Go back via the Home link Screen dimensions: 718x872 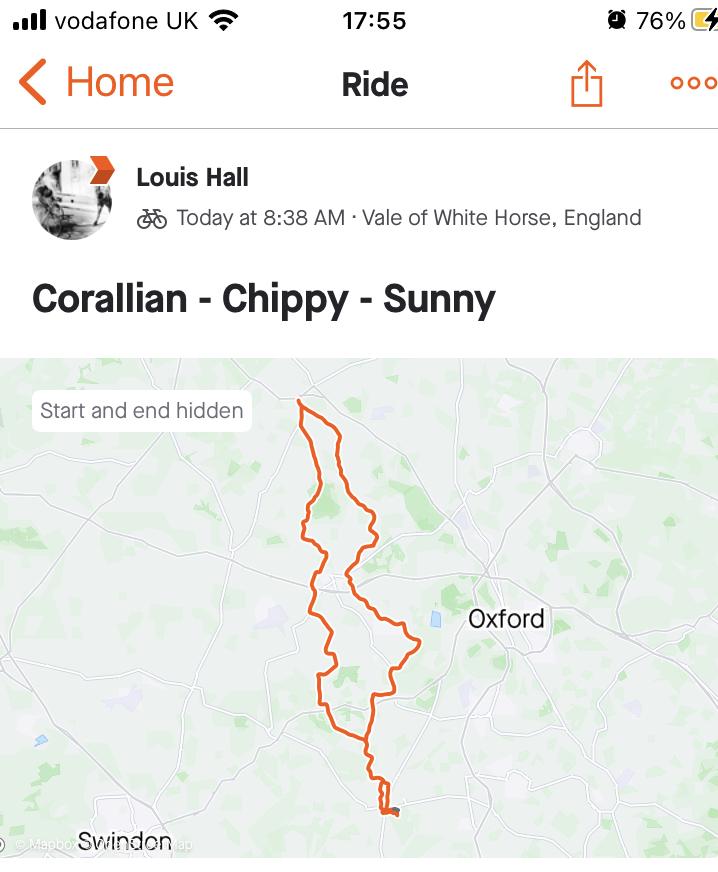pyautogui.click(x=119, y=82)
